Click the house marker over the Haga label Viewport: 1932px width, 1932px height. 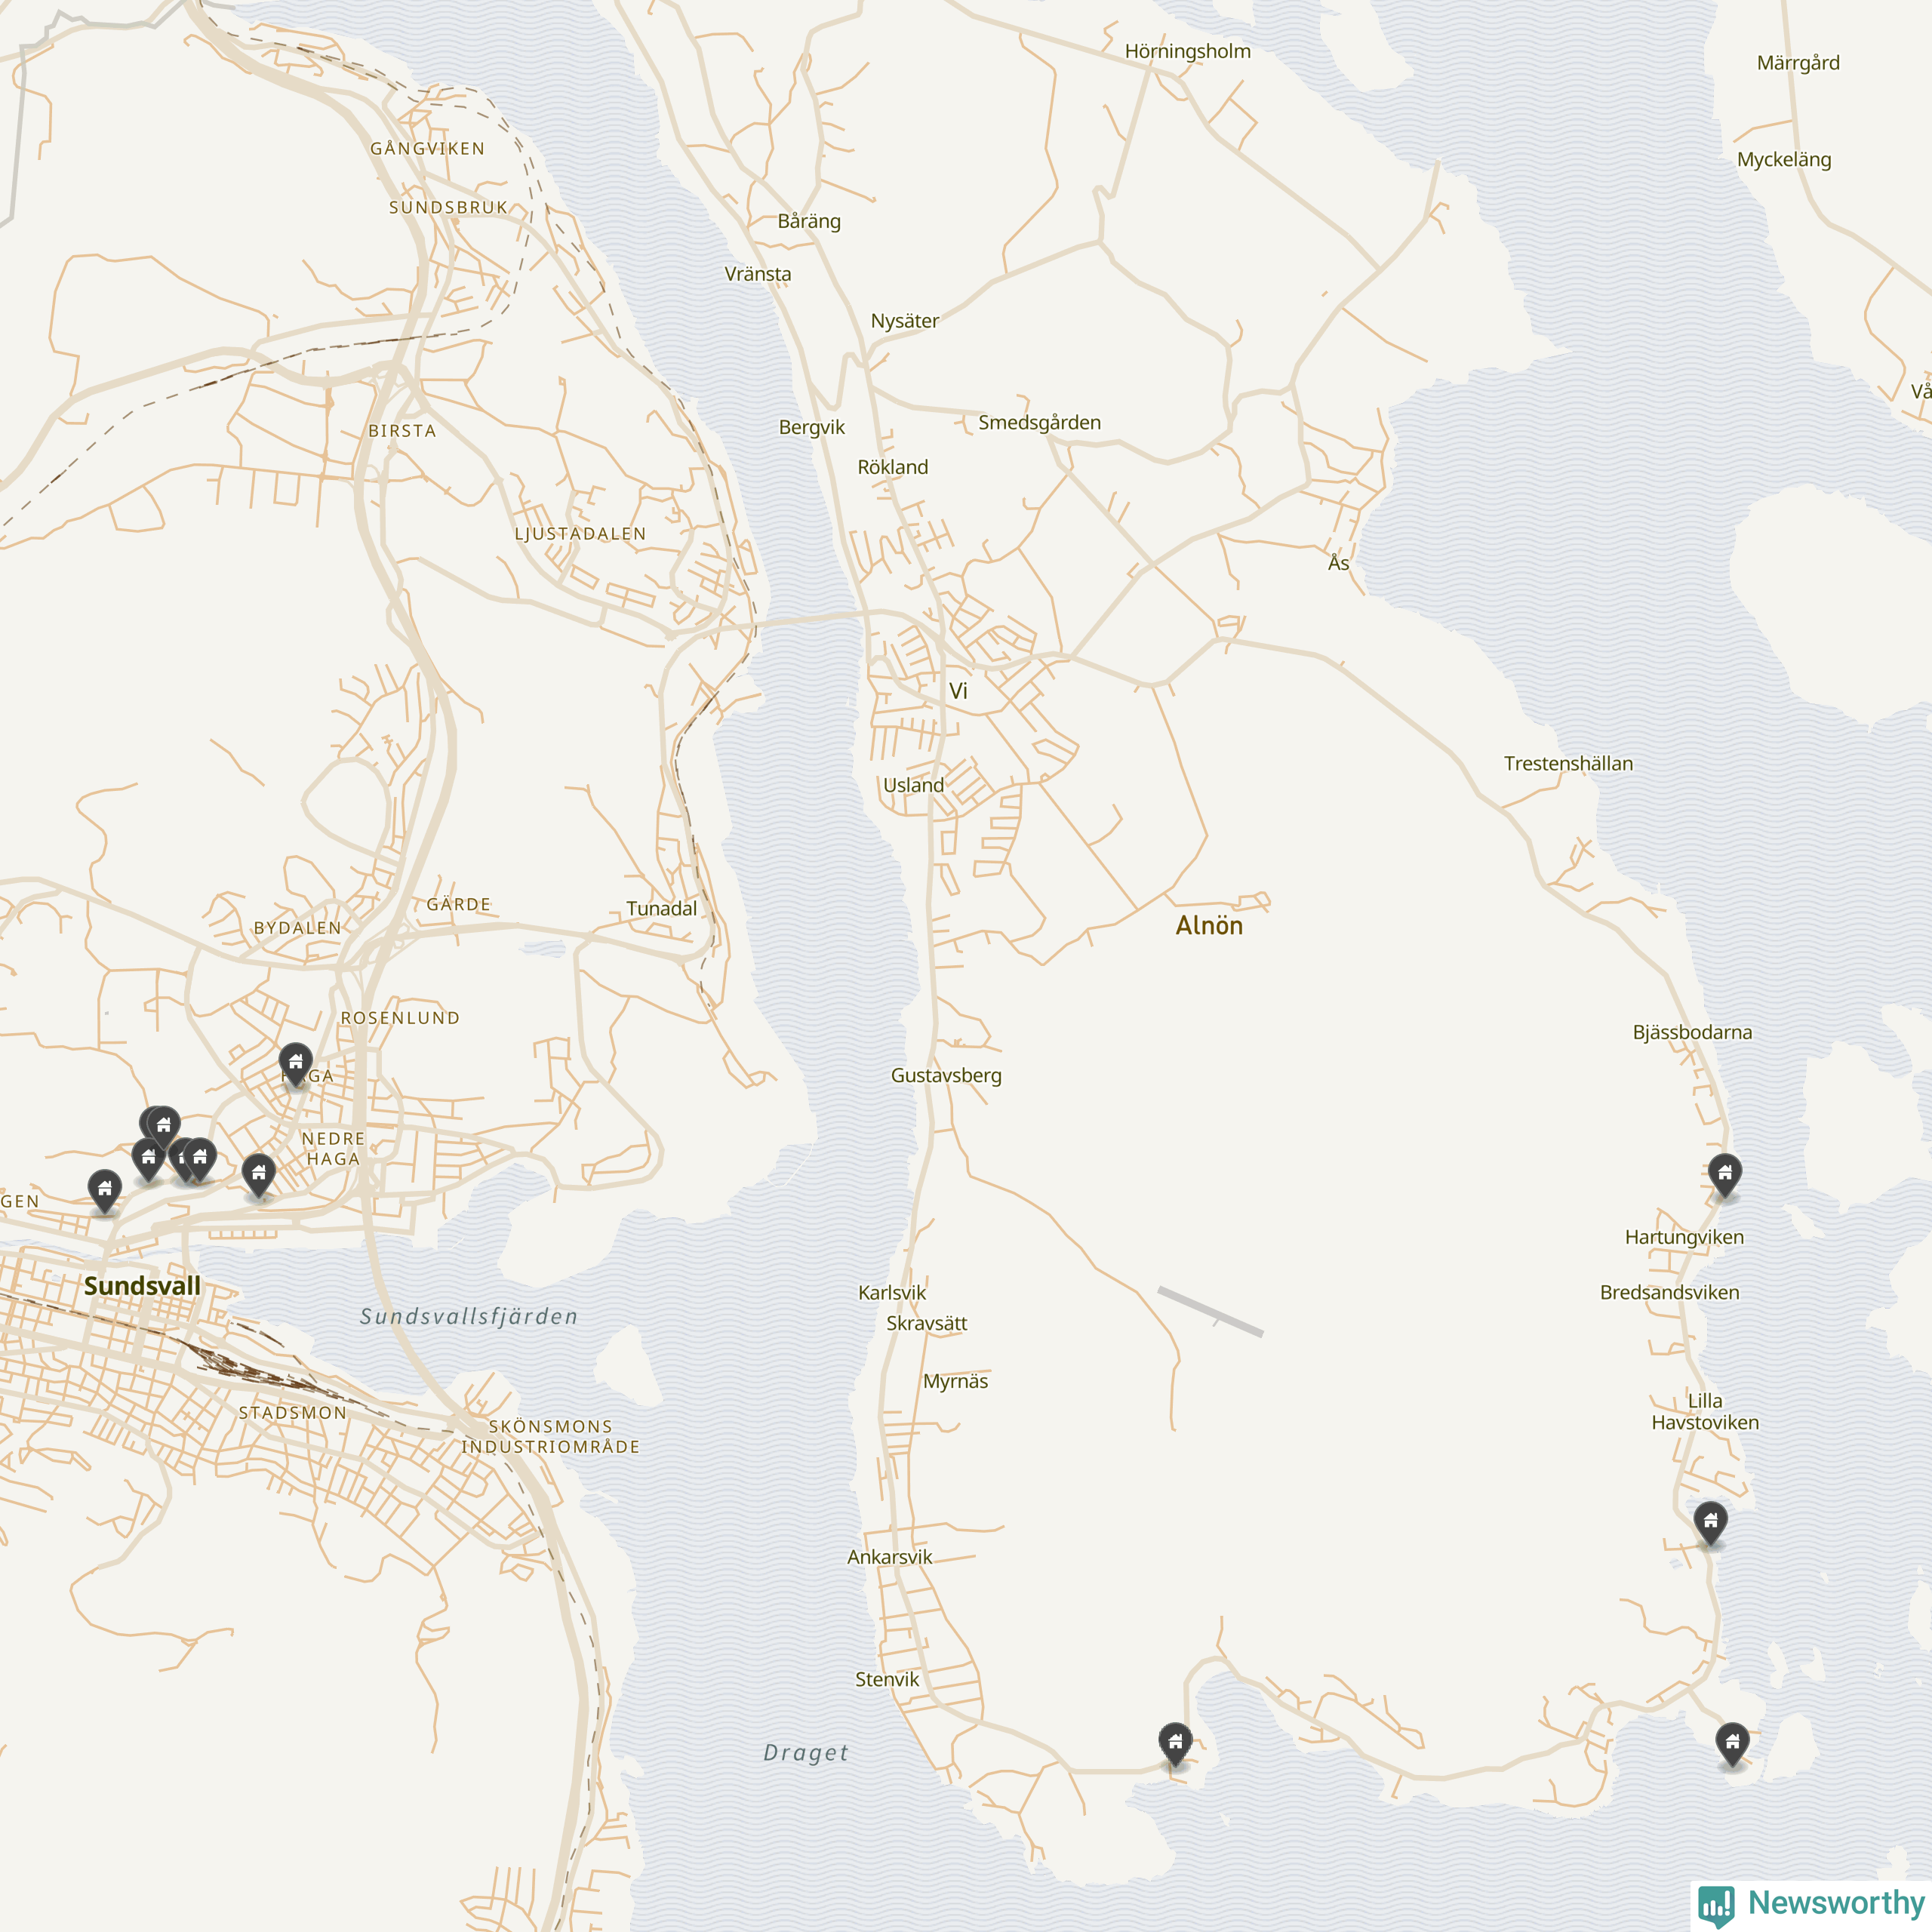295,1062
